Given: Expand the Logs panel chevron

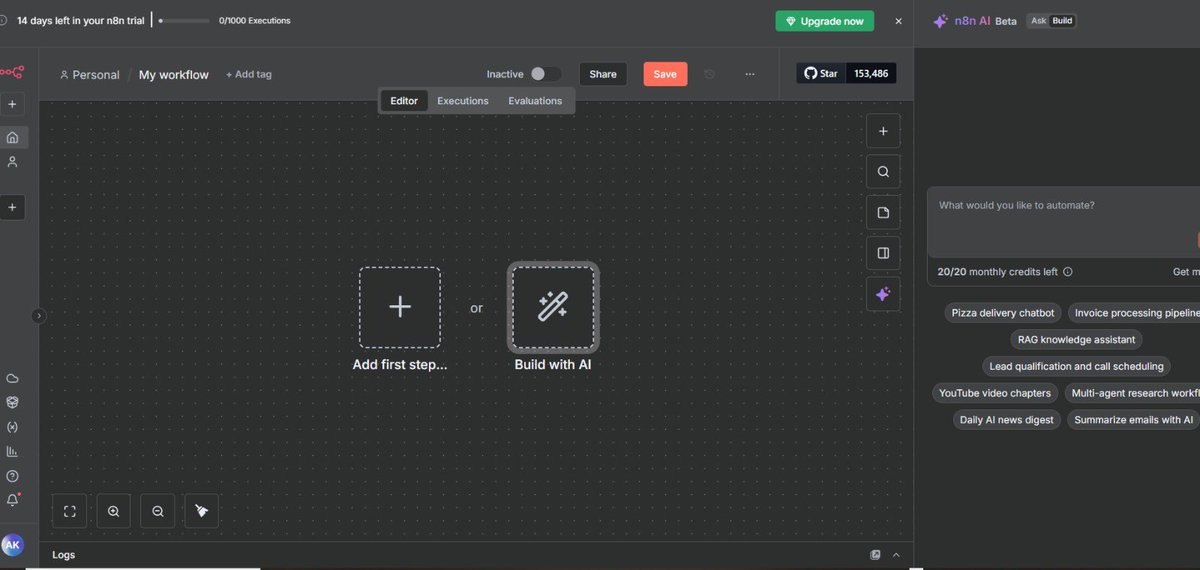Looking at the screenshot, I should (x=896, y=555).
